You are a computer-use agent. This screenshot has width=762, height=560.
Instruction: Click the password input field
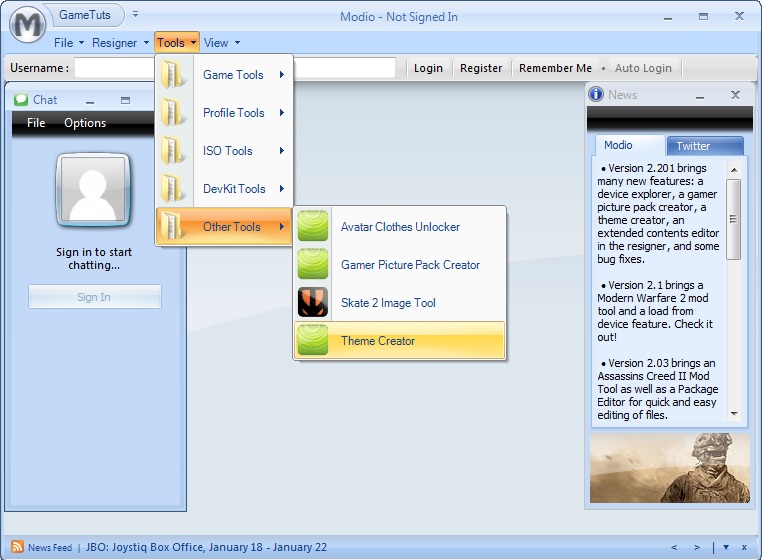click(344, 68)
